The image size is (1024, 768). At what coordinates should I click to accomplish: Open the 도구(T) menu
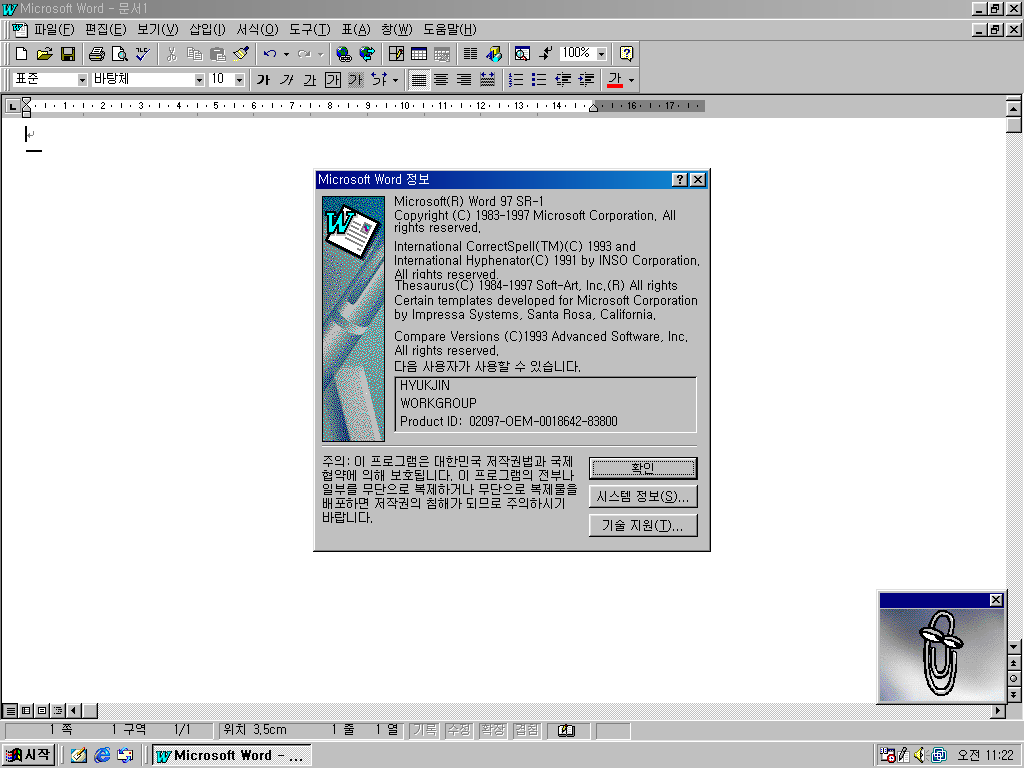coord(310,29)
